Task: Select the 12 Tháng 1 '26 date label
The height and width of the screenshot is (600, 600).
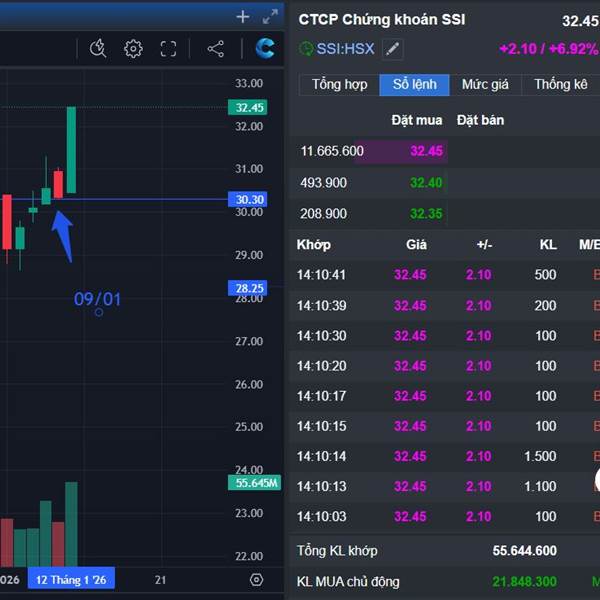Action: tap(71, 579)
